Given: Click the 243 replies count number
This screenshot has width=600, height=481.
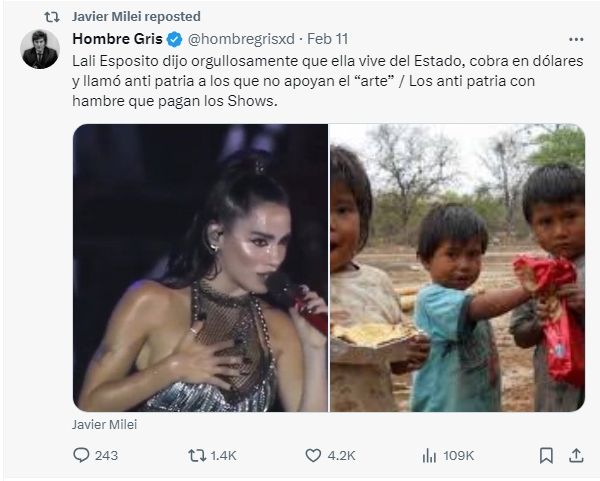Looking at the screenshot, I should tap(105, 455).
